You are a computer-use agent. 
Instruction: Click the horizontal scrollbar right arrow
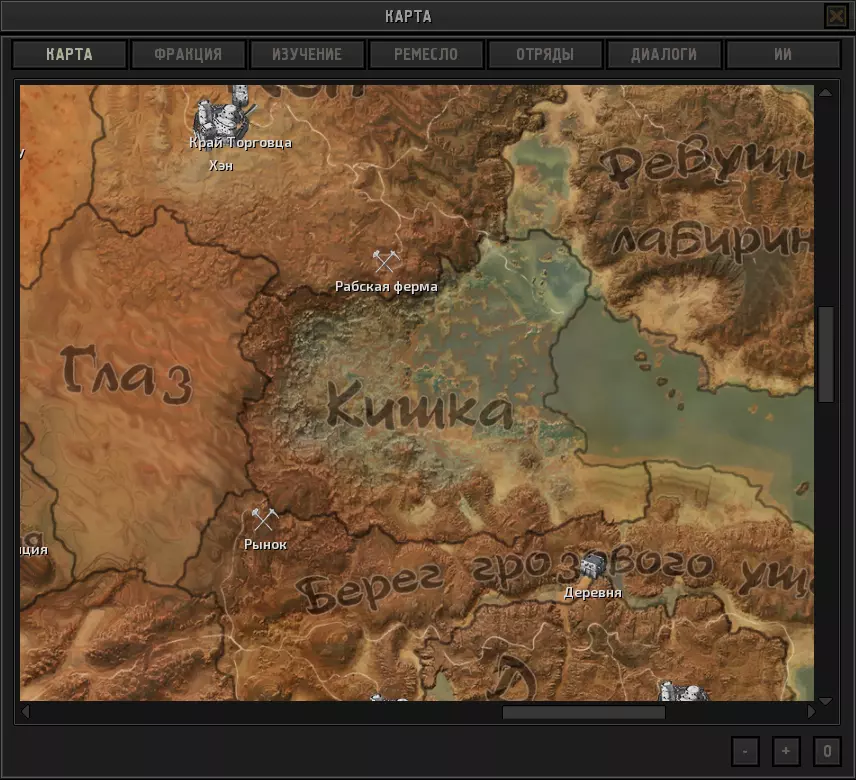click(811, 712)
